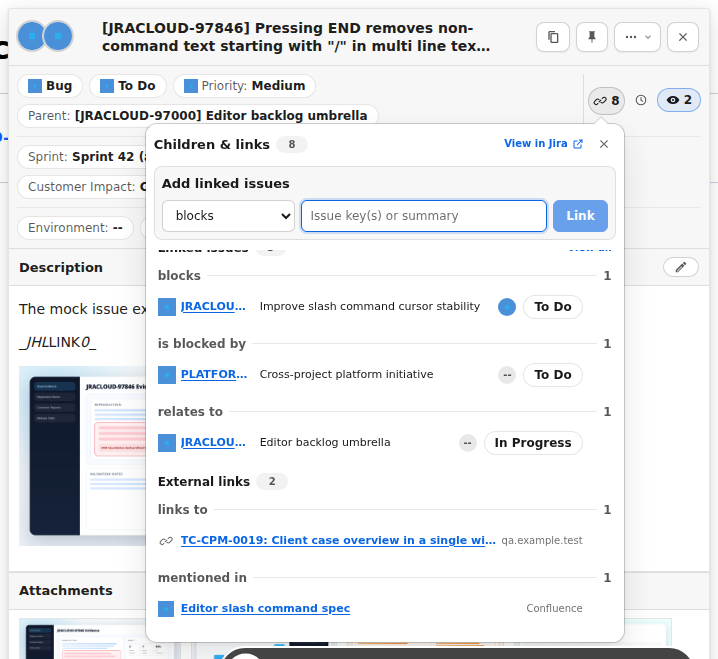Pin this issue panel
The height and width of the screenshot is (659, 718).
(x=592, y=37)
